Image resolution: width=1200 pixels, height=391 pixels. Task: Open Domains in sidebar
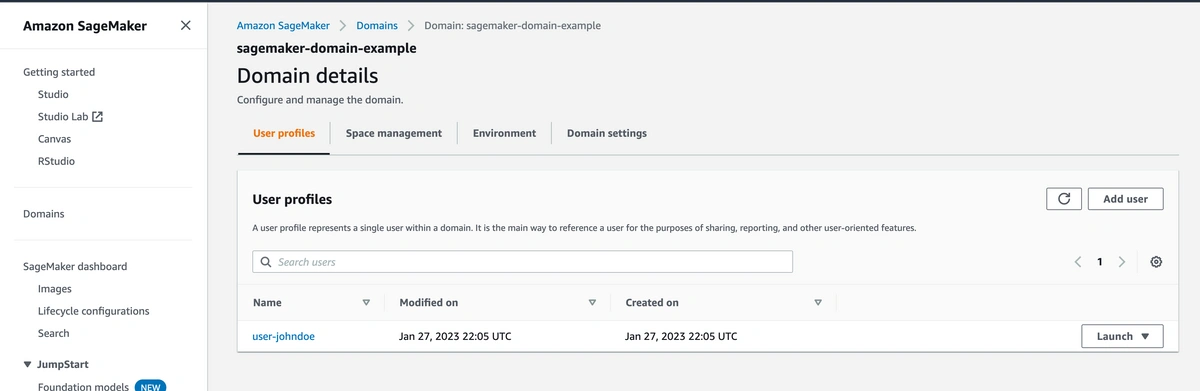[x=44, y=213]
